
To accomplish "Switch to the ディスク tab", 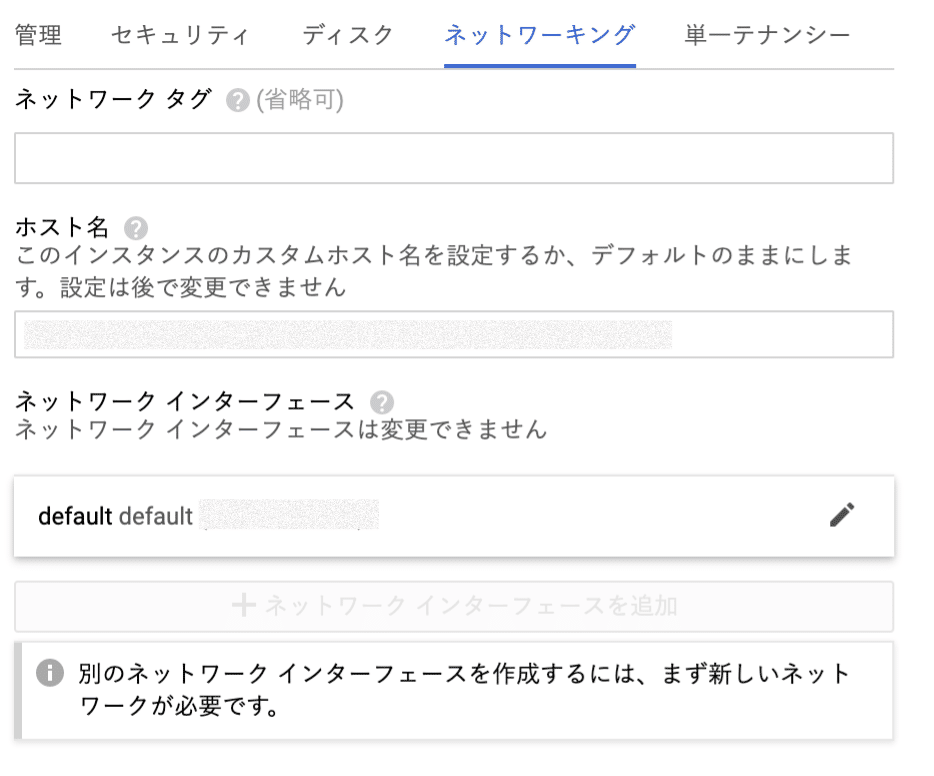I will [x=345, y=34].
